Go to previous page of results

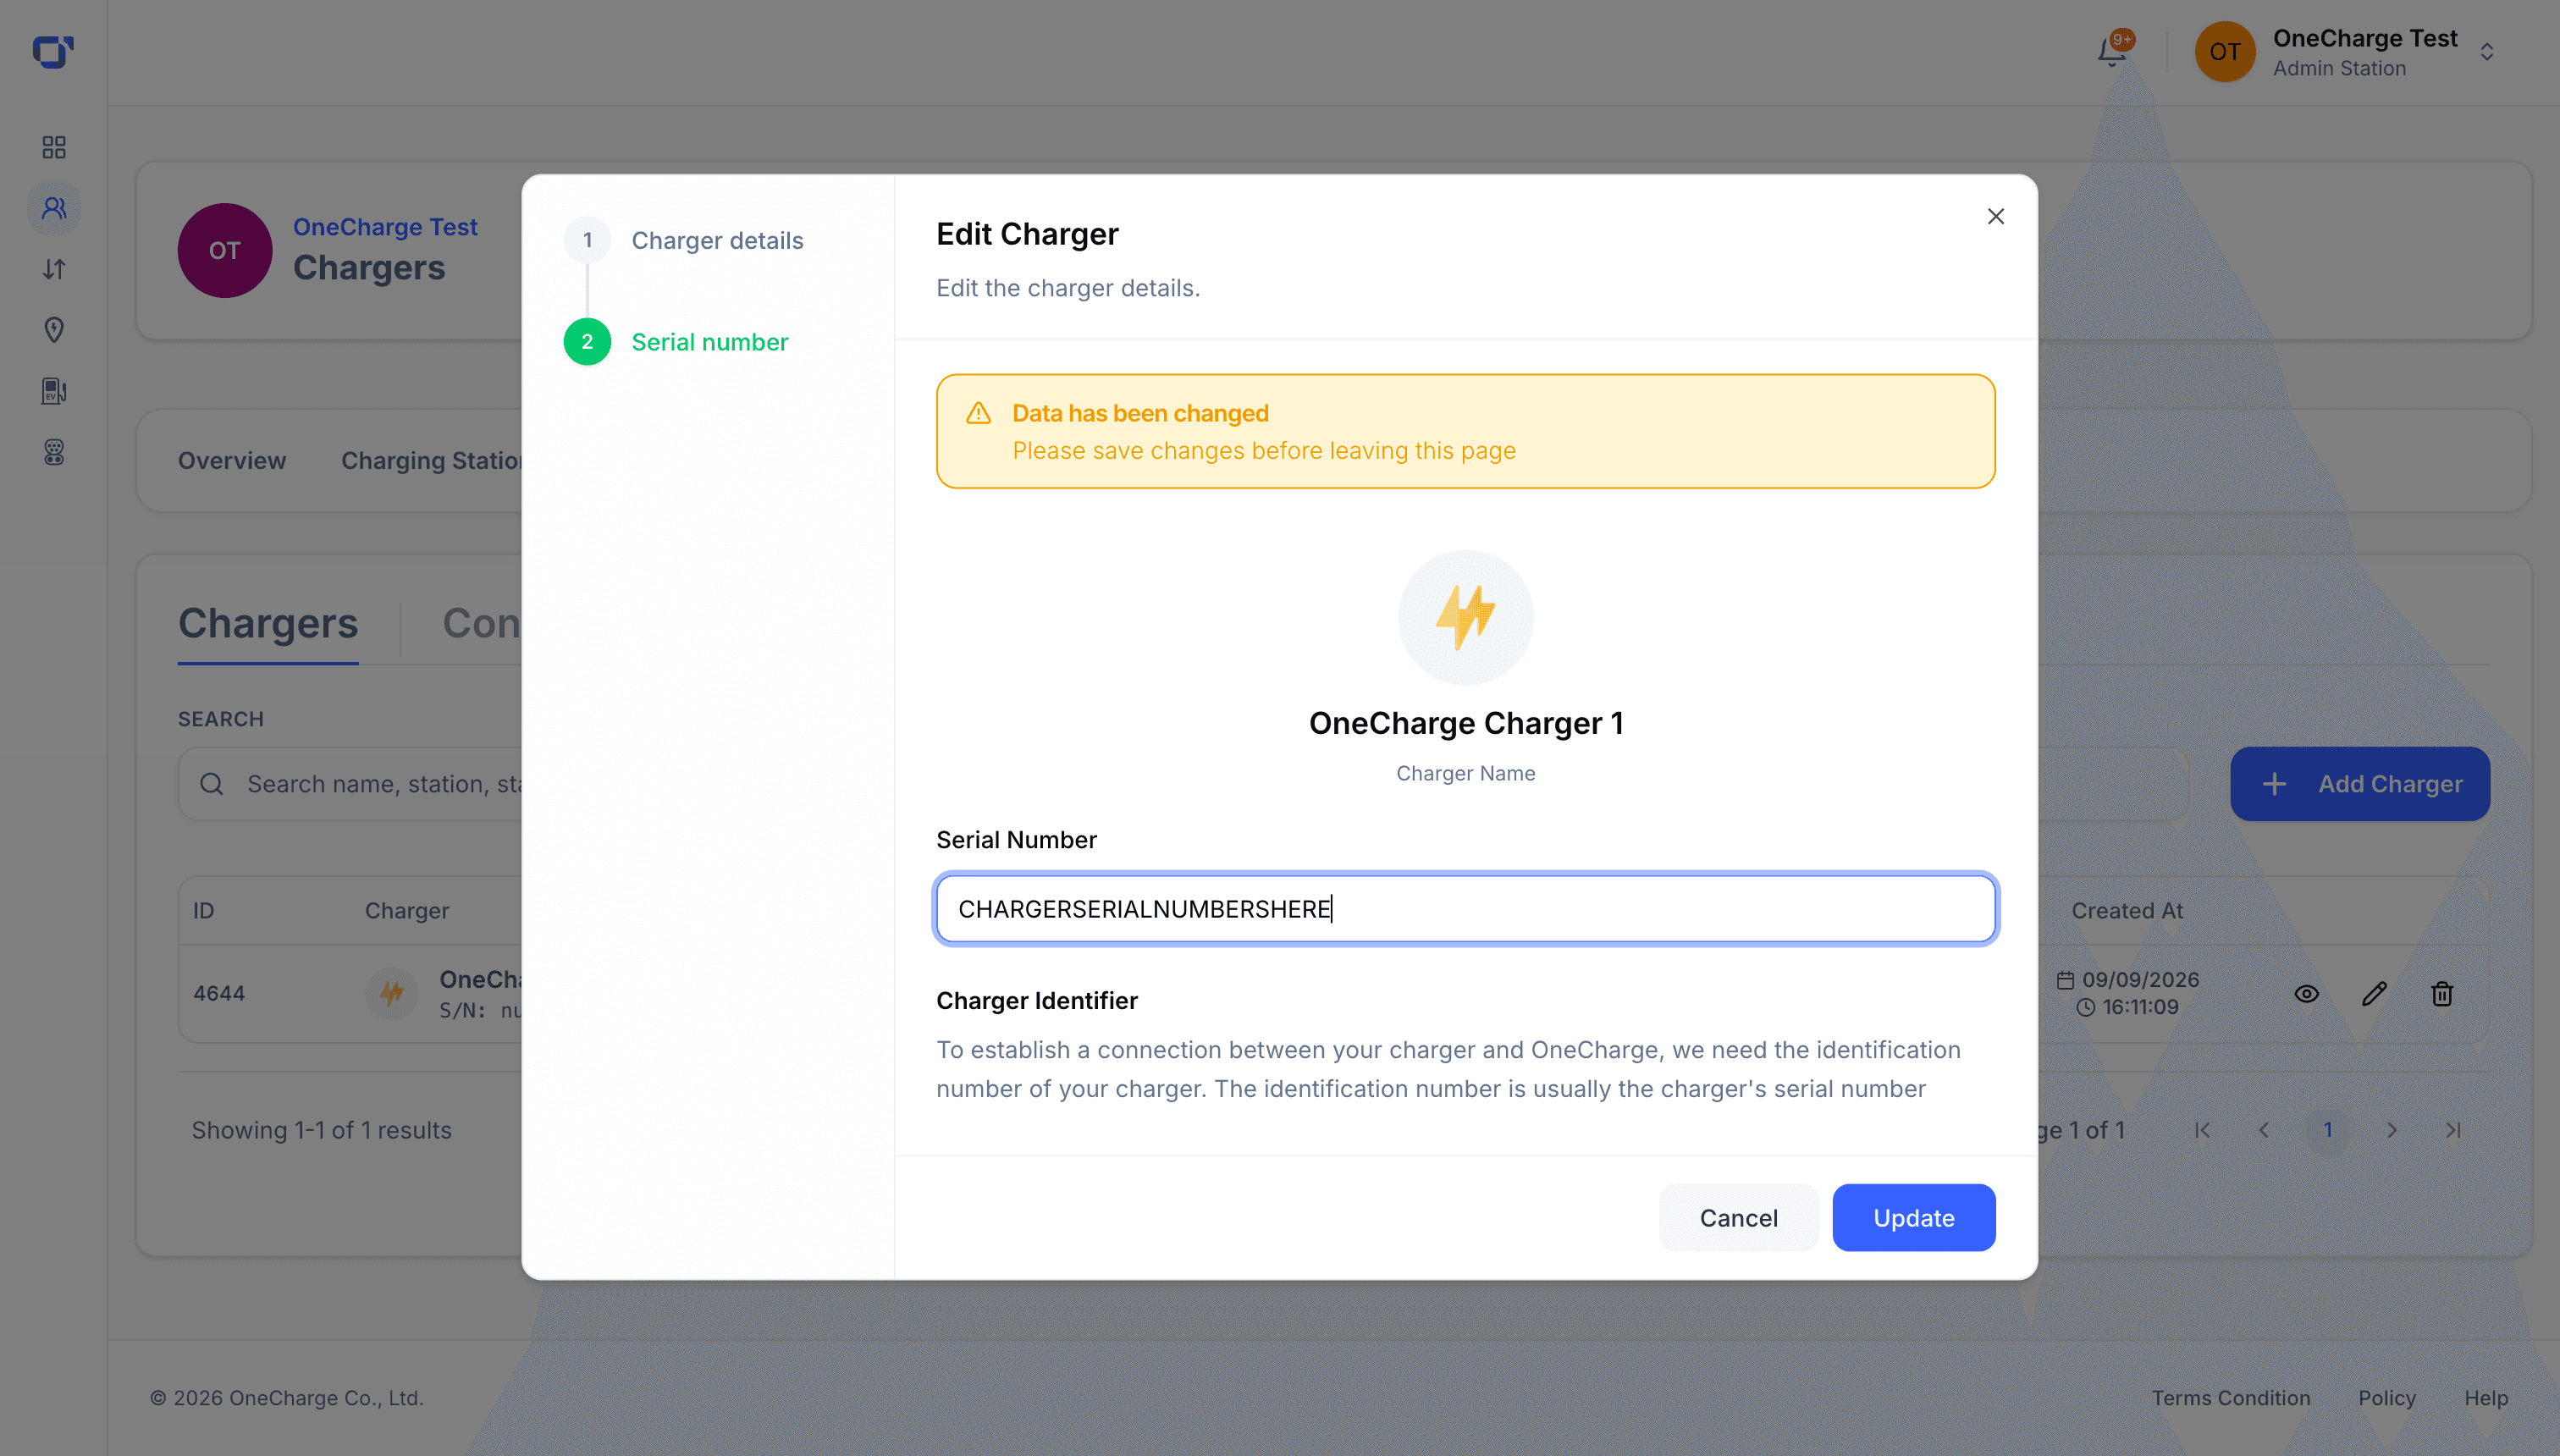point(2264,1130)
